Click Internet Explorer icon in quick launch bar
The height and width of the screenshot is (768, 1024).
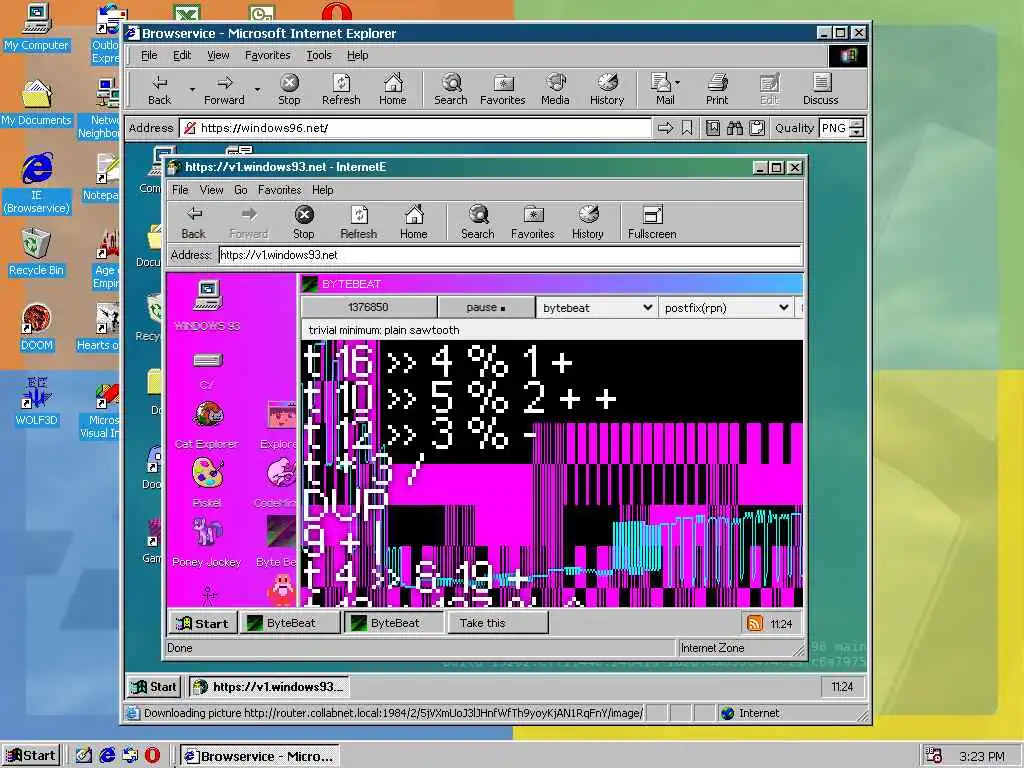(x=107, y=756)
